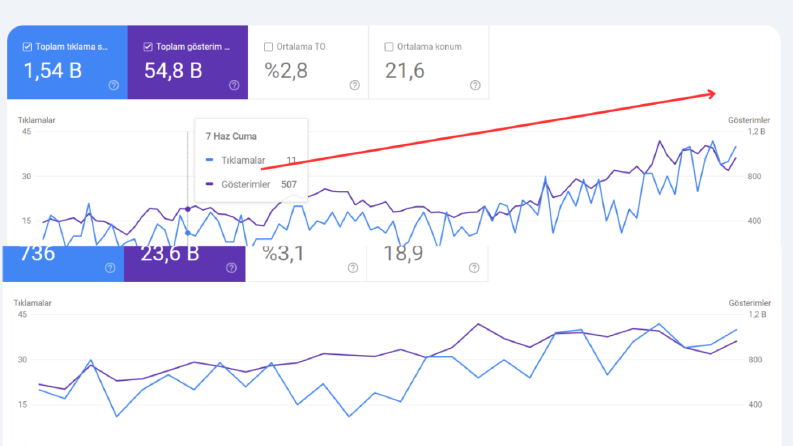Select the 23,6 B impressions card
793x446 pixels.
click(185, 263)
